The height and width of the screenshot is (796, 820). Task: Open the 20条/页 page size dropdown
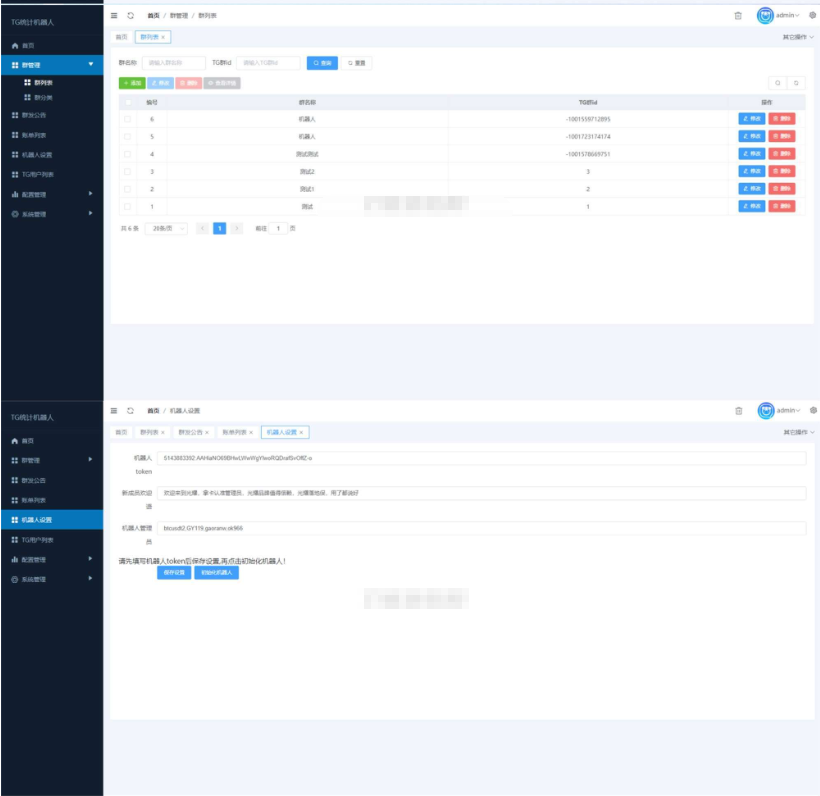pos(166,228)
